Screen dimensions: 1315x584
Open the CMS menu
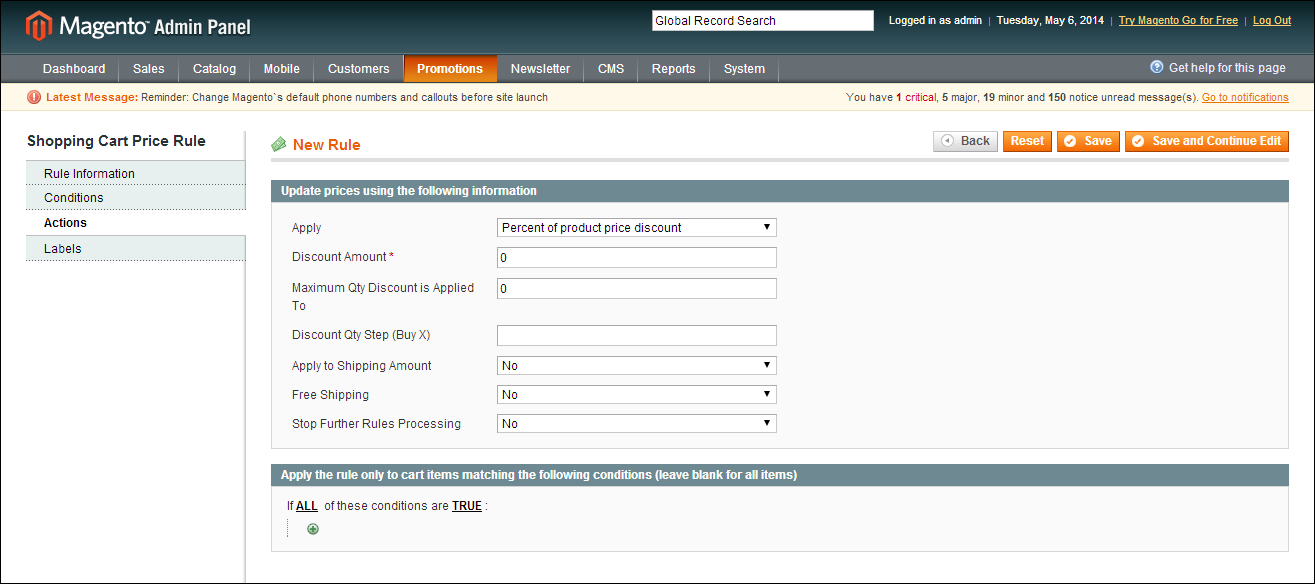(611, 69)
